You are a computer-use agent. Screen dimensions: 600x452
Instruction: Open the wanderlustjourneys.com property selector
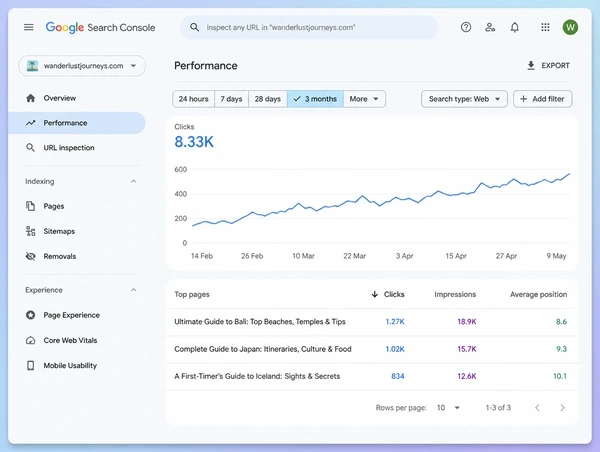click(x=82, y=65)
